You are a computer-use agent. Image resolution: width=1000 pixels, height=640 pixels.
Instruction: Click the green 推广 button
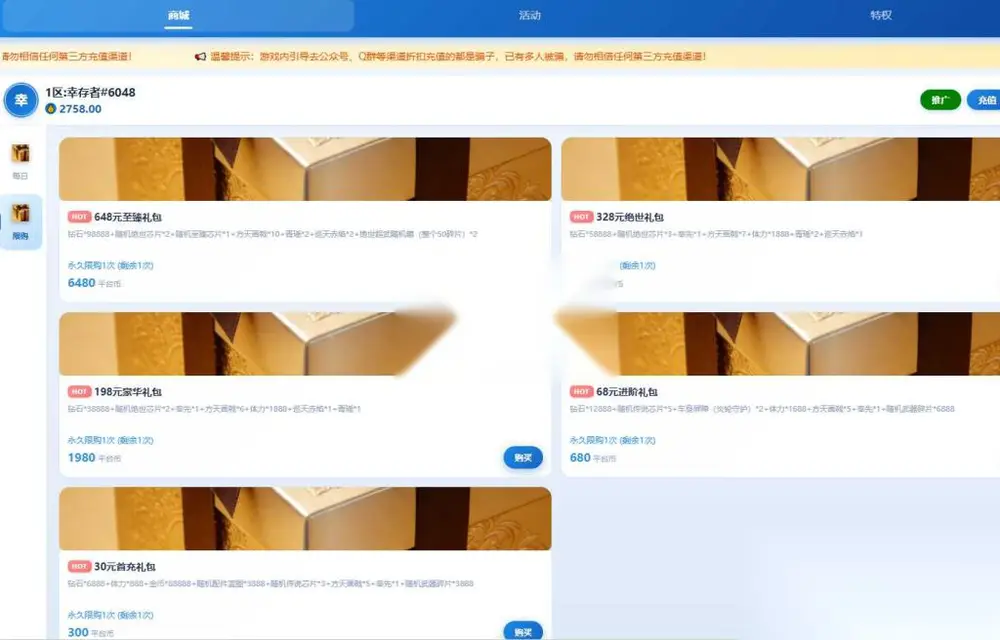pos(940,100)
